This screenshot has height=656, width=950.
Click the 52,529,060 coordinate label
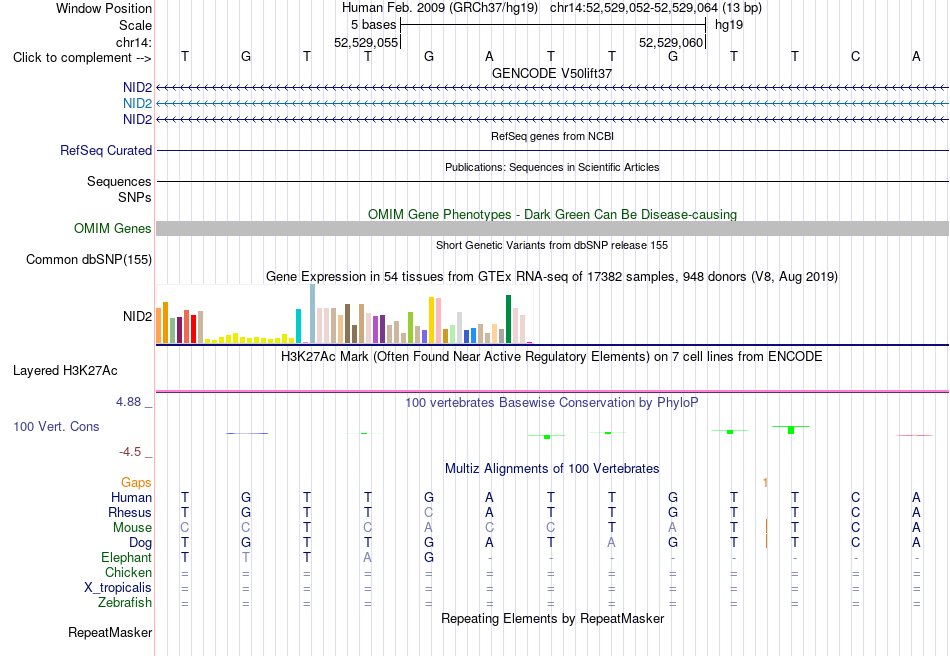671,42
